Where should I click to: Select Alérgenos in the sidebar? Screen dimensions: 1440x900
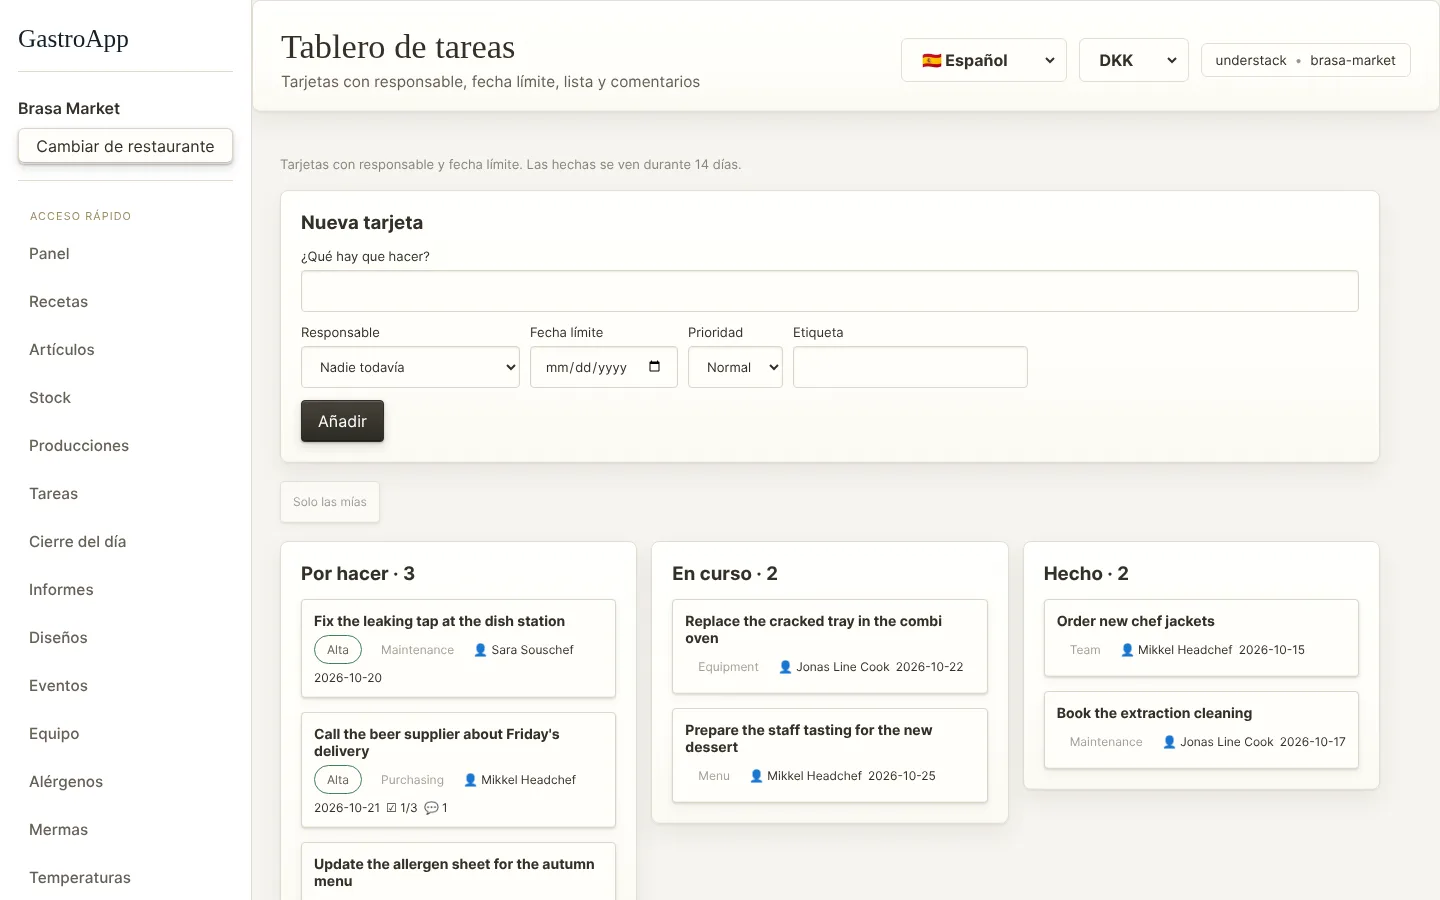point(66,782)
